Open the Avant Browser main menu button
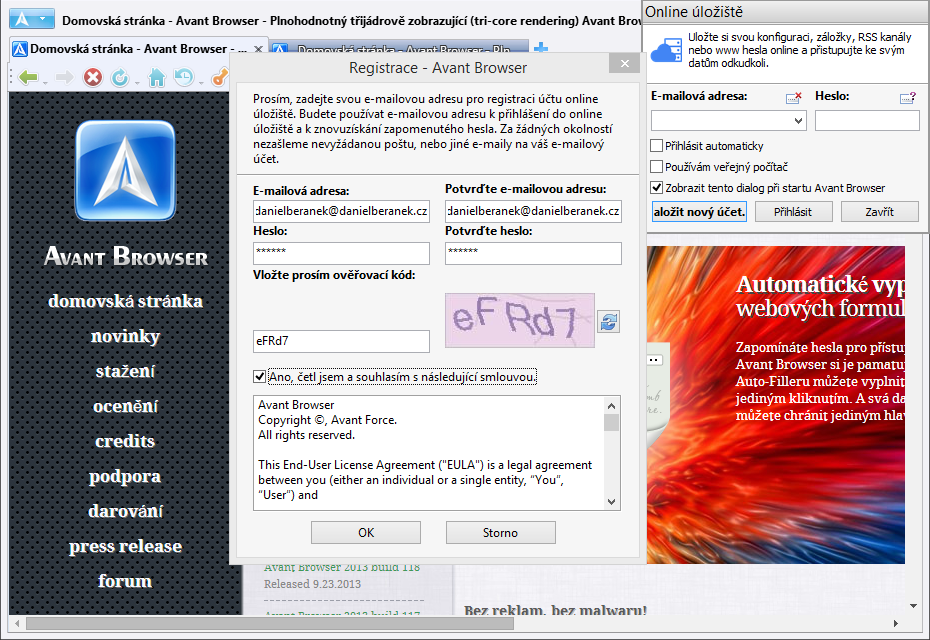 point(32,20)
